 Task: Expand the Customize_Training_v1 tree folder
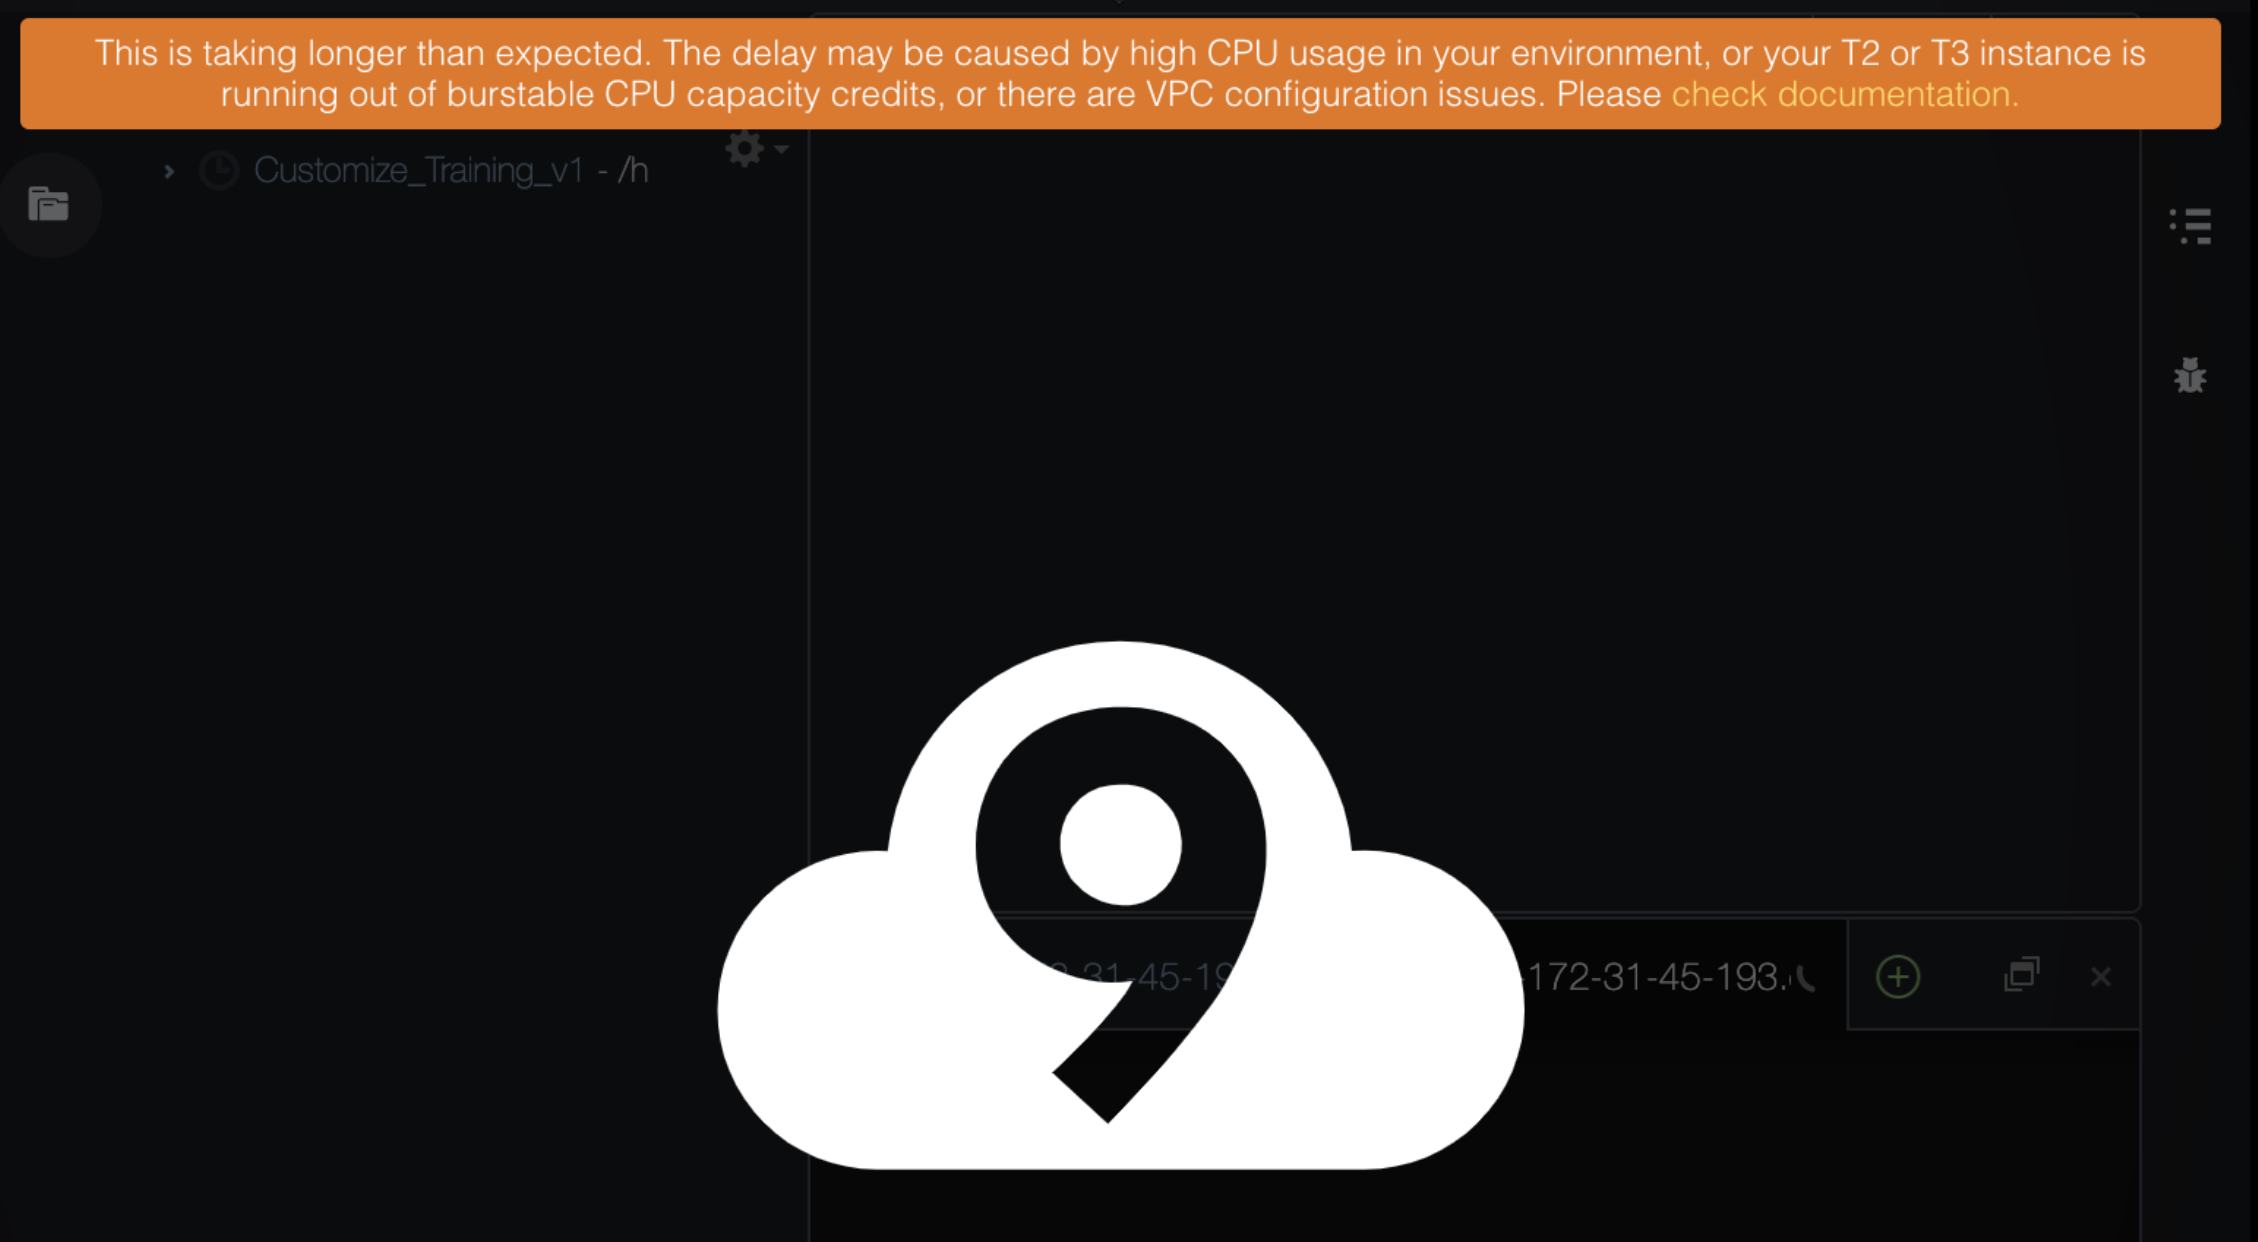(x=169, y=172)
